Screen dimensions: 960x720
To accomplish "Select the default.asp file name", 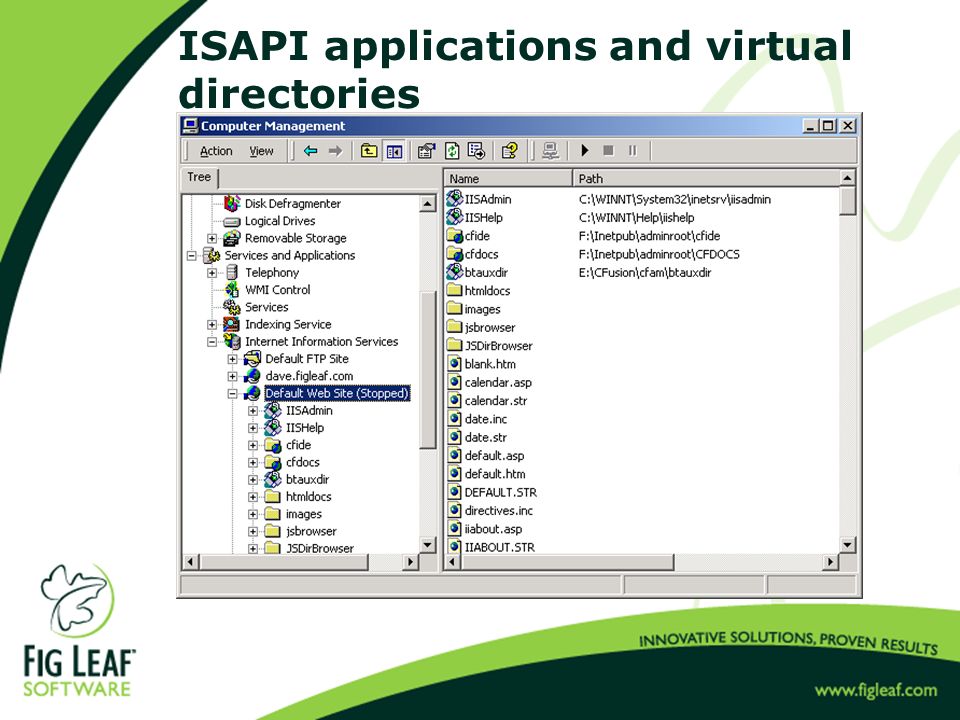I will pyautogui.click(x=494, y=456).
